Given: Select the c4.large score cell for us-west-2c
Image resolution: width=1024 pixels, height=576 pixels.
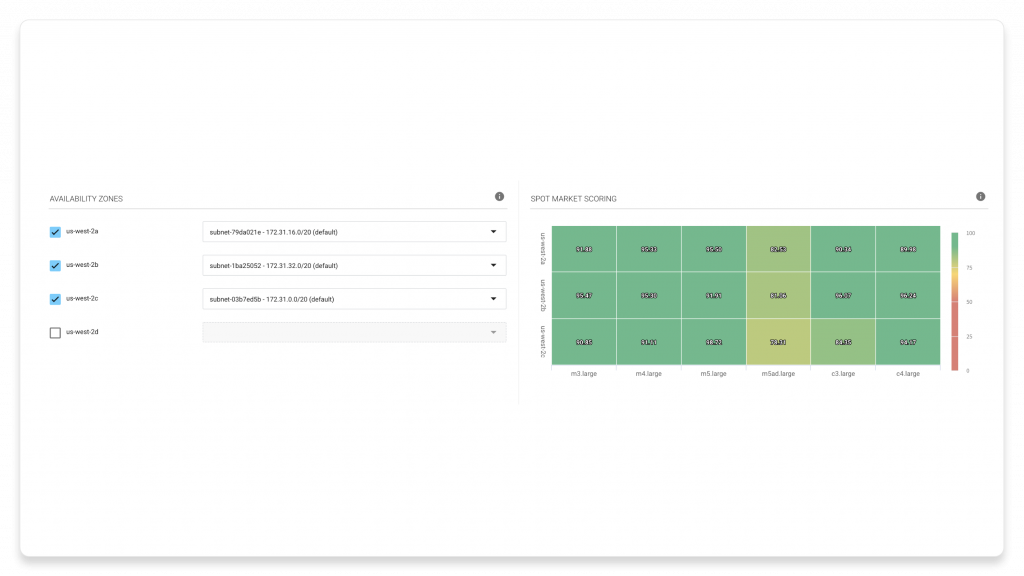Looking at the screenshot, I should 908,342.
